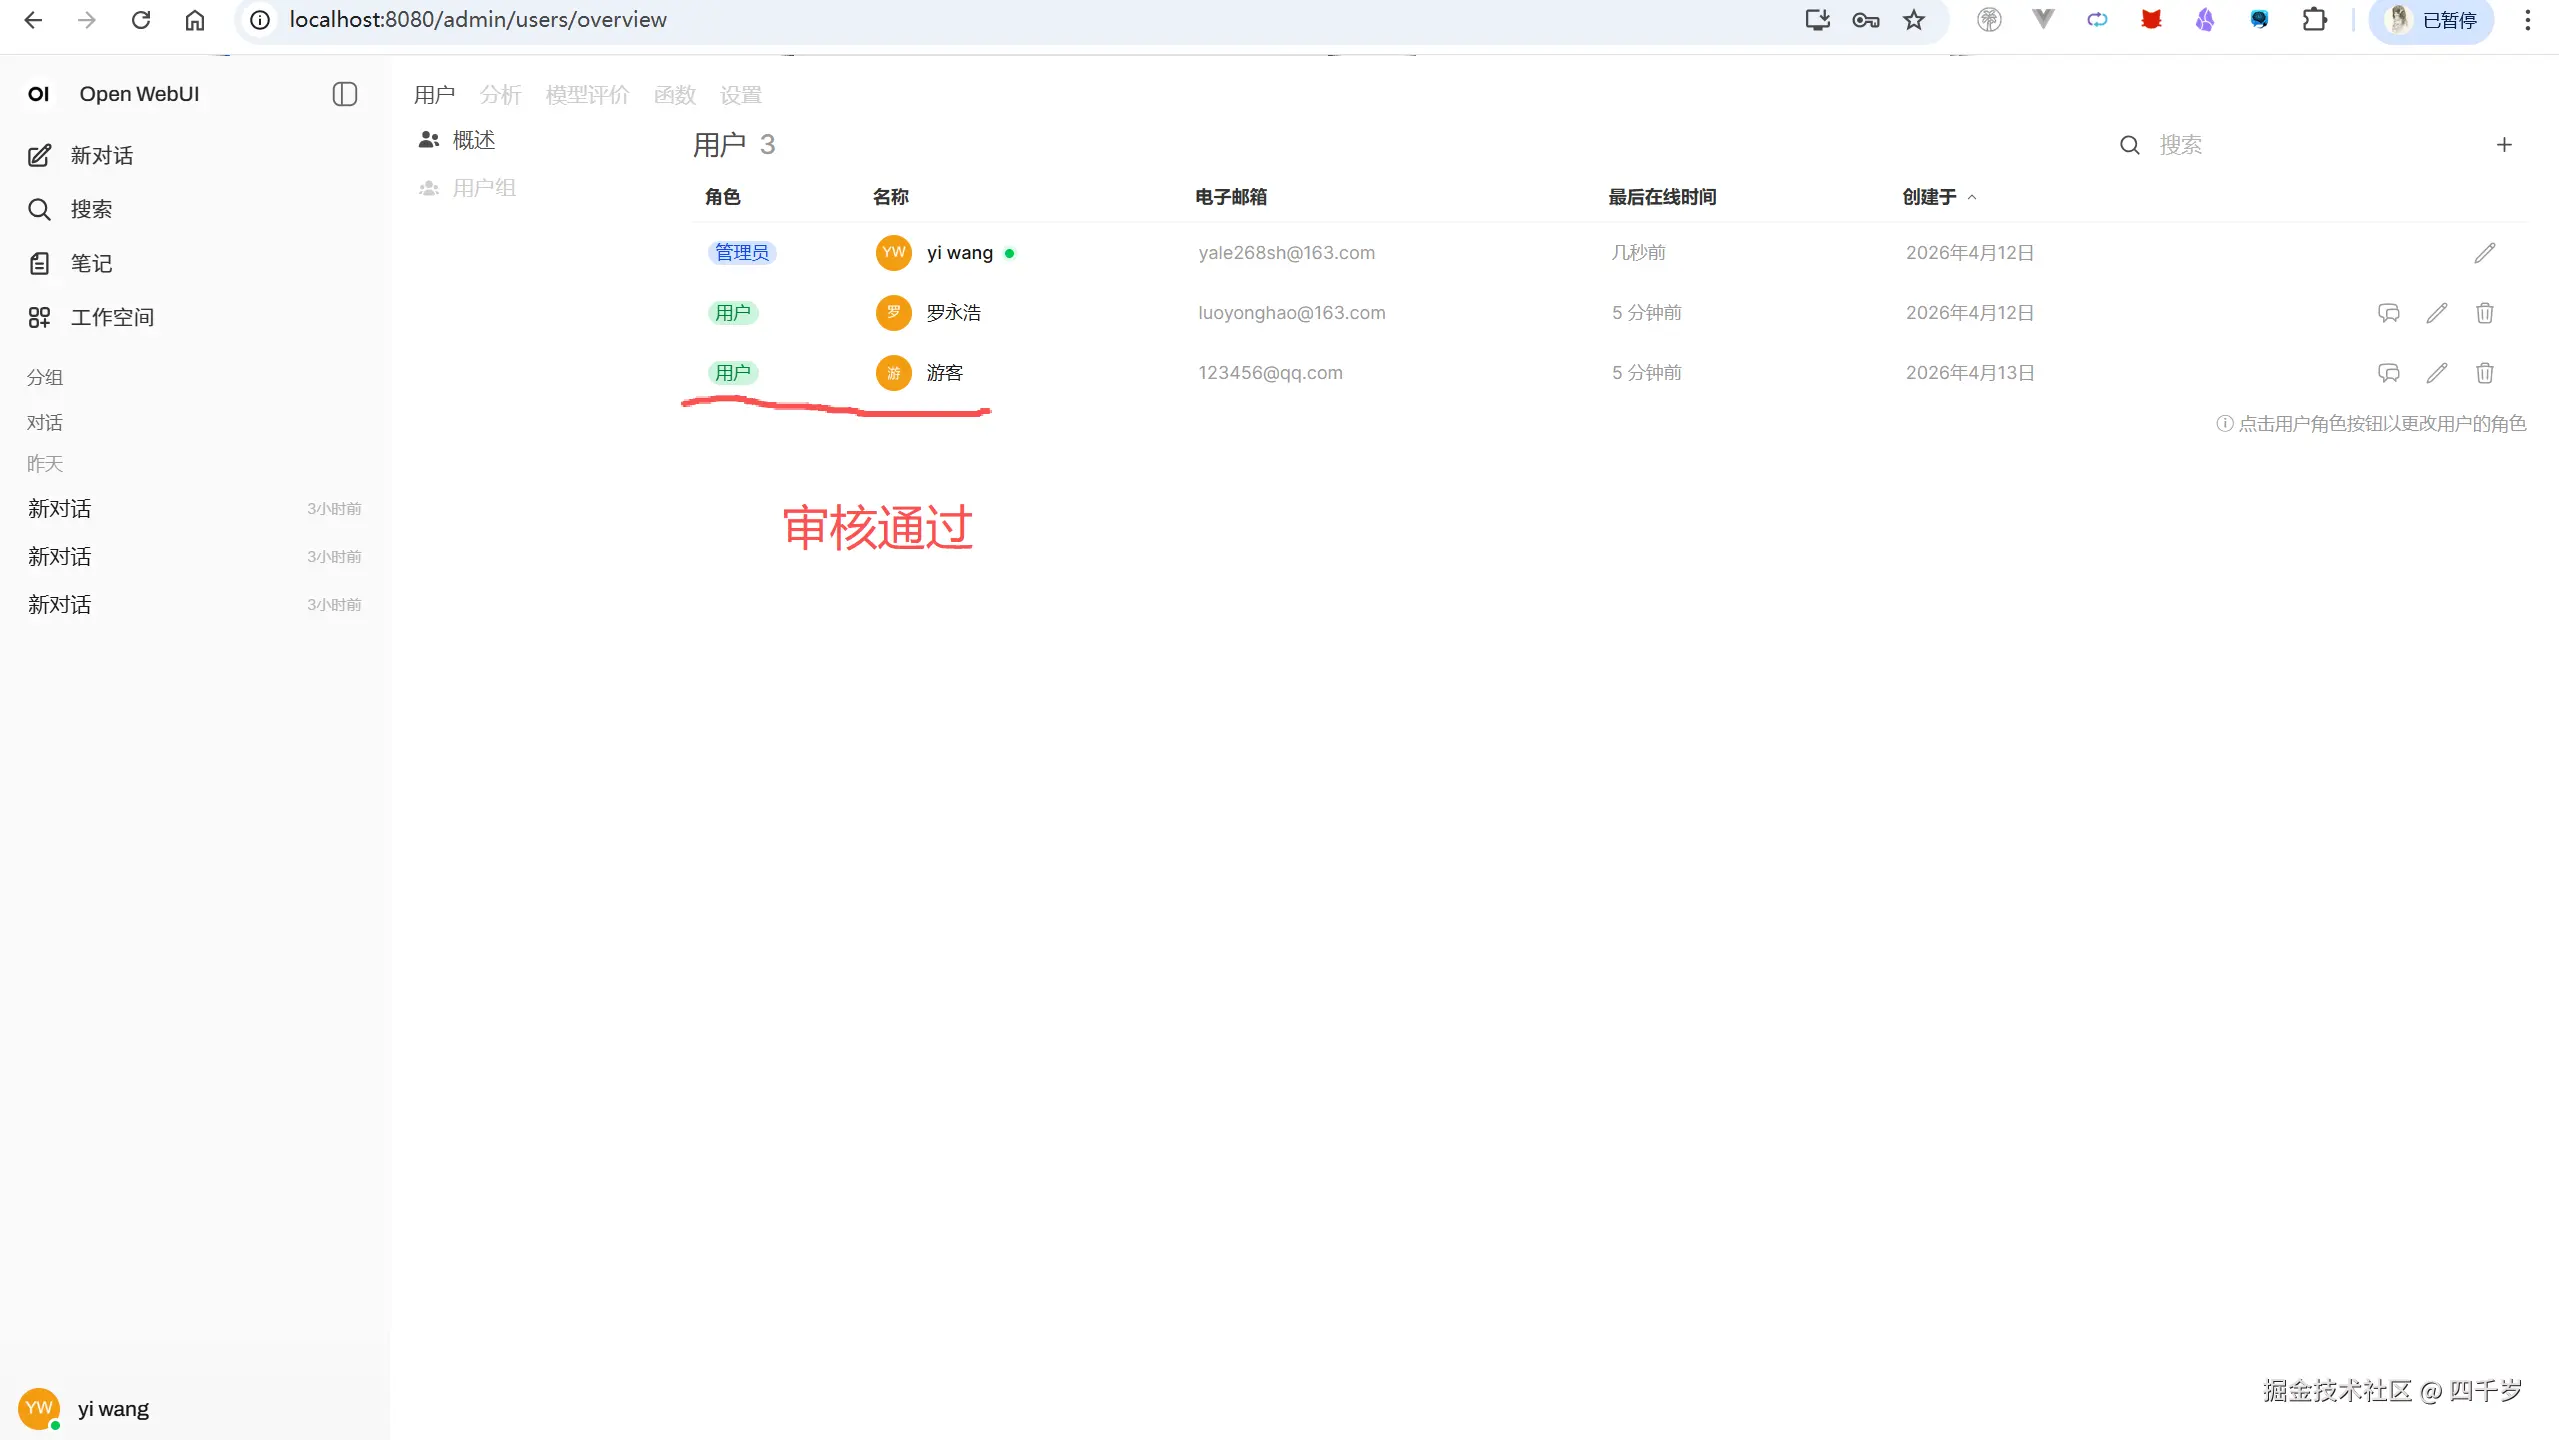The height and width of the screenshot is (1440, 2559).
Task: Toggle the 游客 role badge
Action: click(732, 373)
